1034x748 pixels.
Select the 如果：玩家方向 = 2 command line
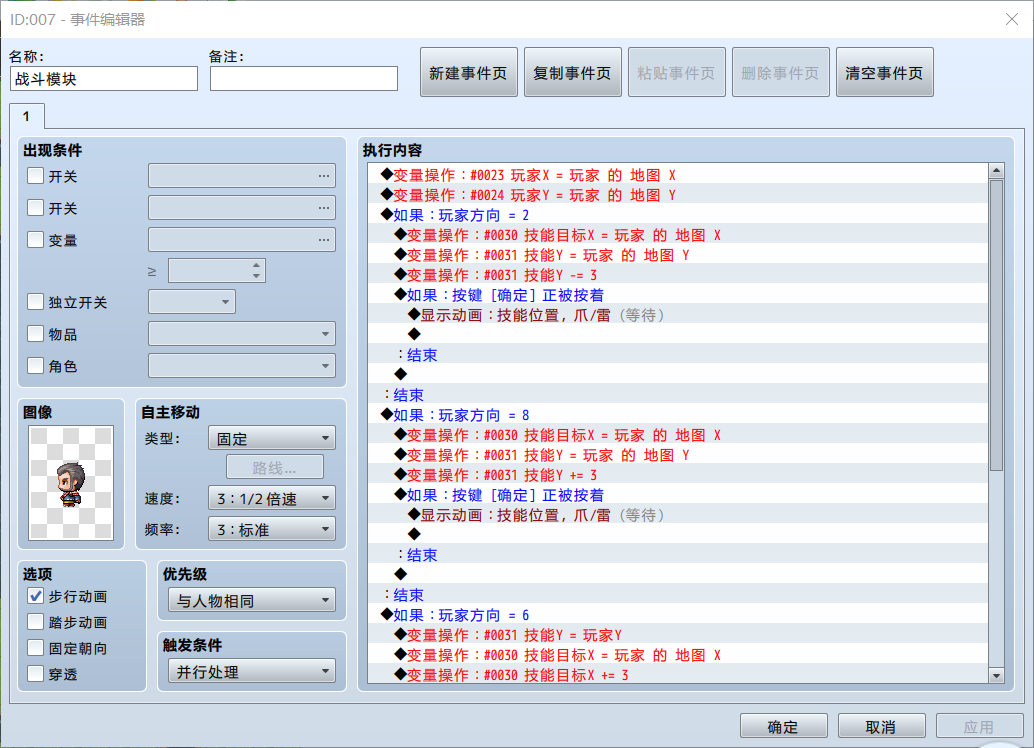tap(678, 215)
